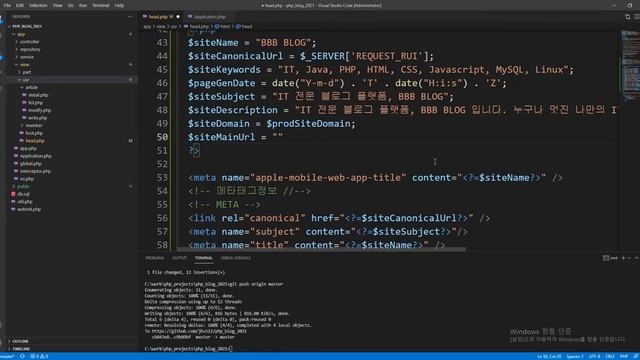Switch to the Debug Console tab
This screenshot has width=640, height=360.
coord(236,258)
